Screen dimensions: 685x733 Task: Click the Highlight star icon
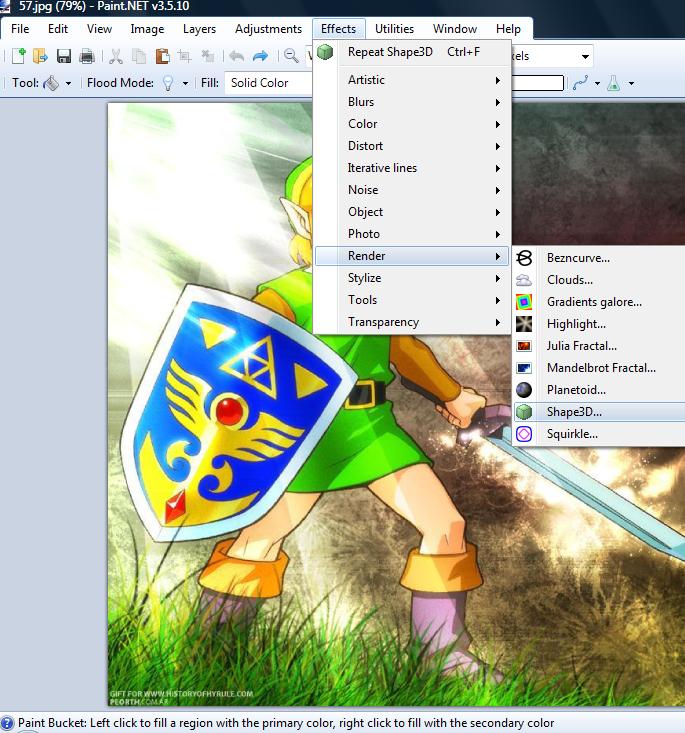(524, 324)
